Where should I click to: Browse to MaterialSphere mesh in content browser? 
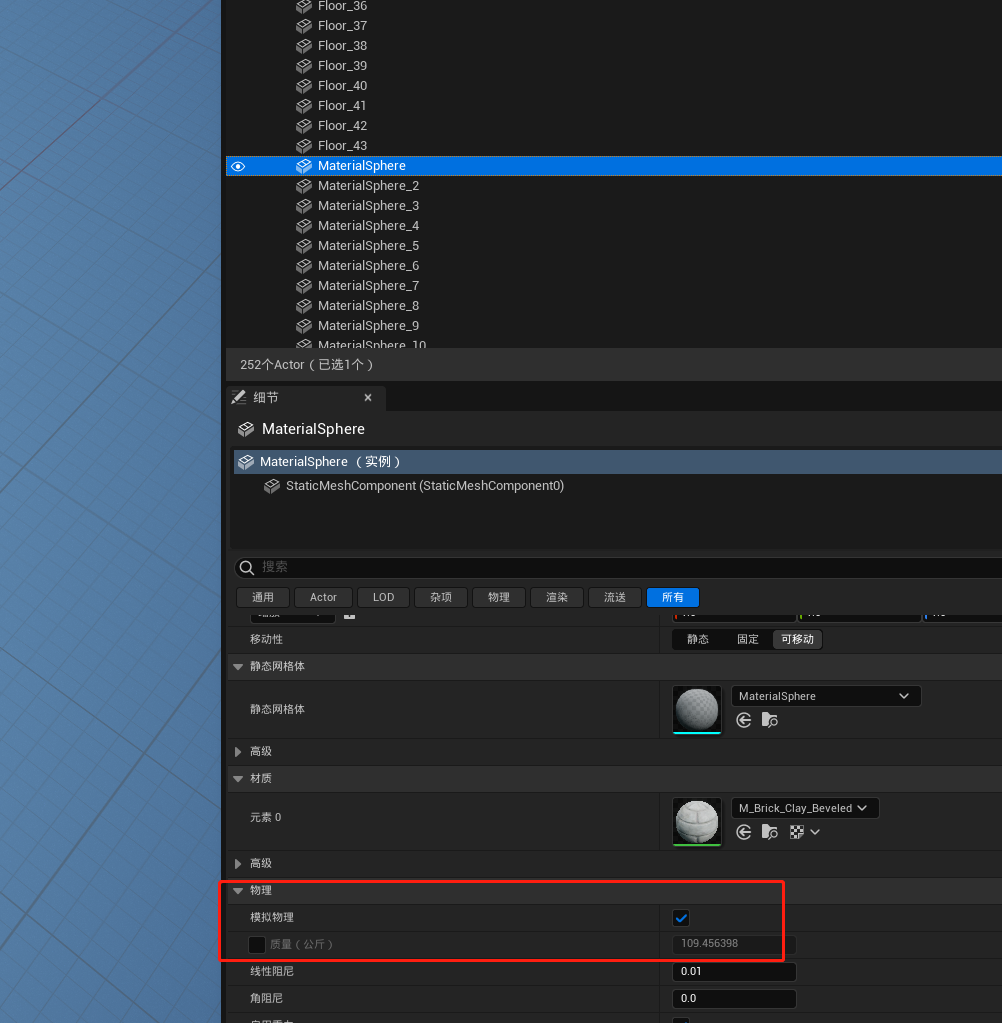(x=770, y=720)
